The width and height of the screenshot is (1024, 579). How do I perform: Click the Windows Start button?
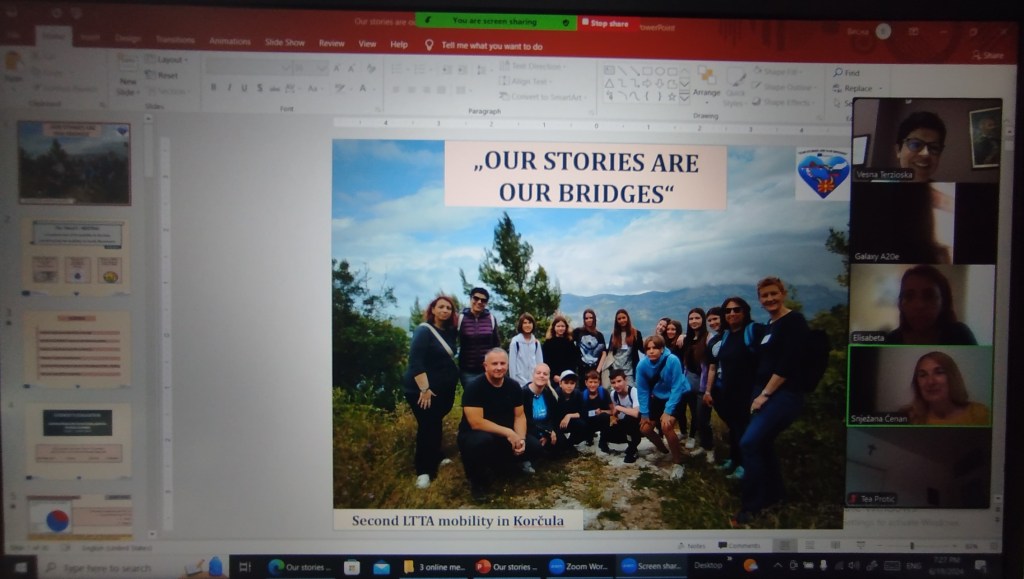click(19, 567)
